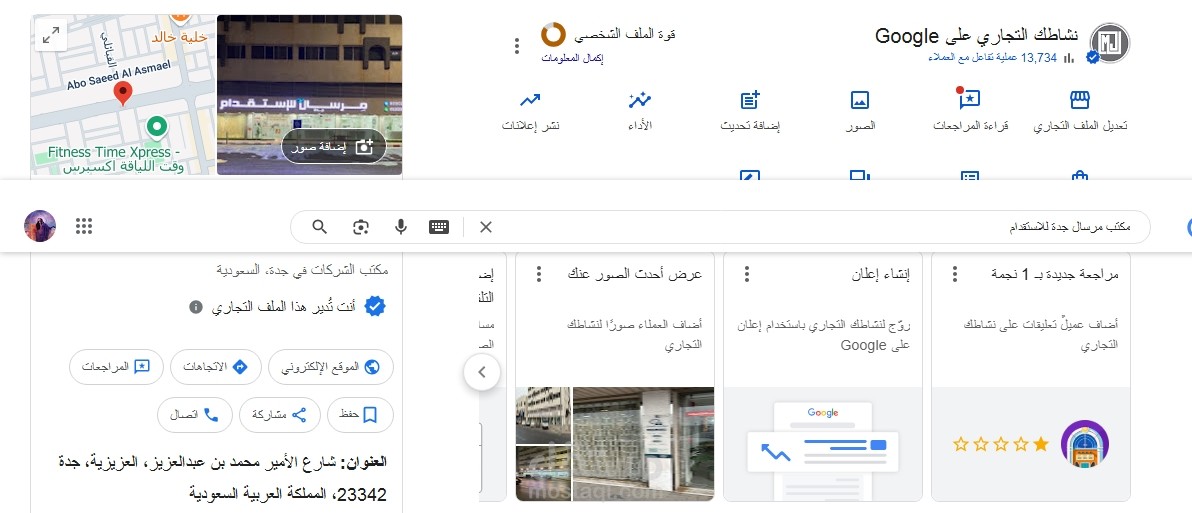1192x513 pixels.
Task: Clear the search box with X
Action: coord(486,226)
